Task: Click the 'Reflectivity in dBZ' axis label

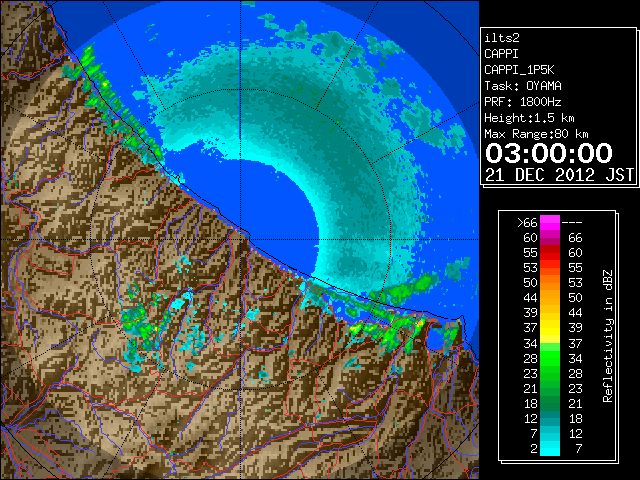Action: click(608, 336)
